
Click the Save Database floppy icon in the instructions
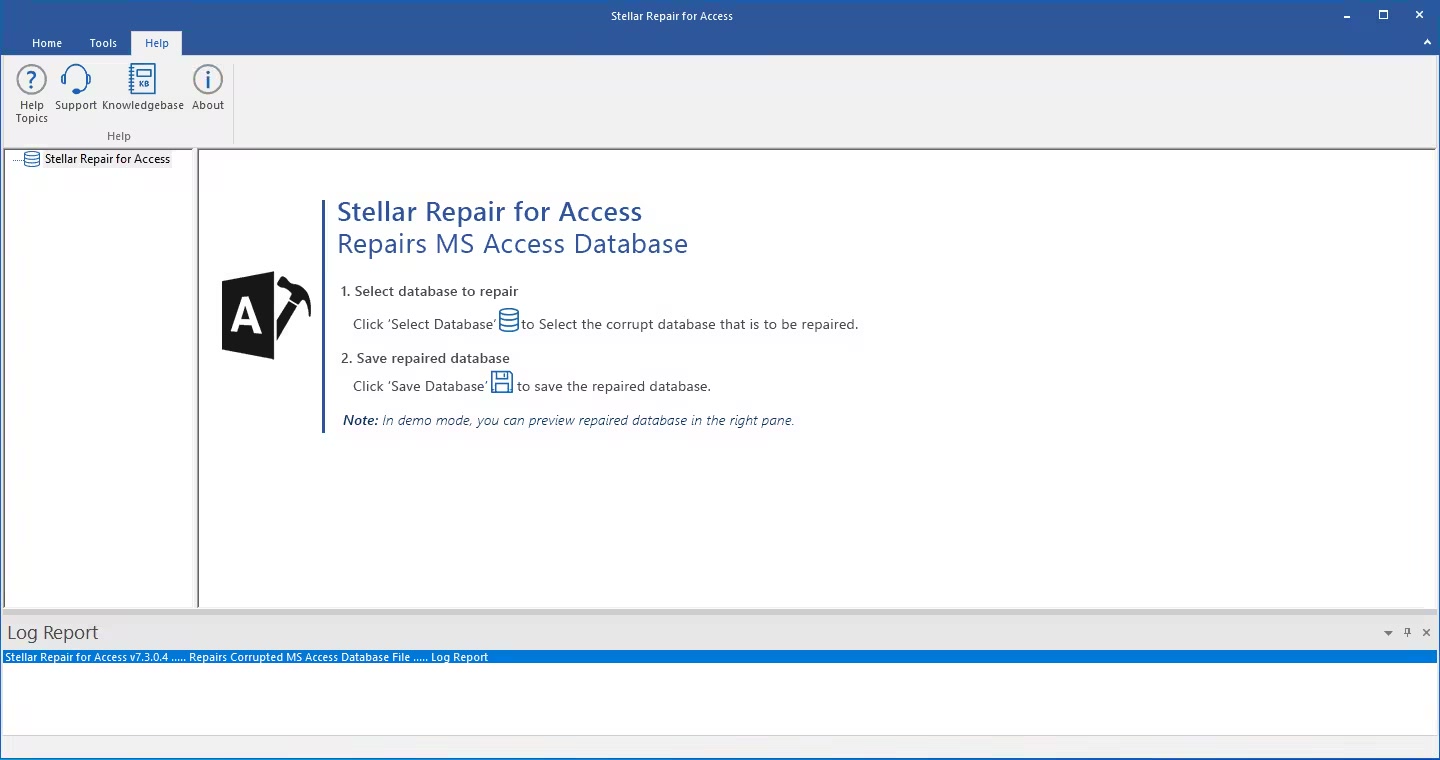[501, 383]
